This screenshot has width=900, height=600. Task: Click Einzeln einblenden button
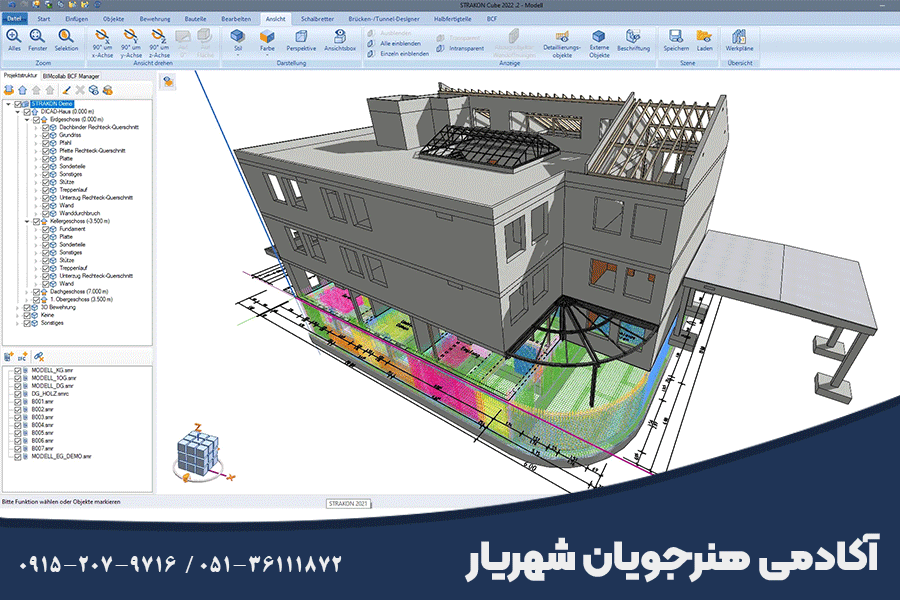[x=403, y=53]
